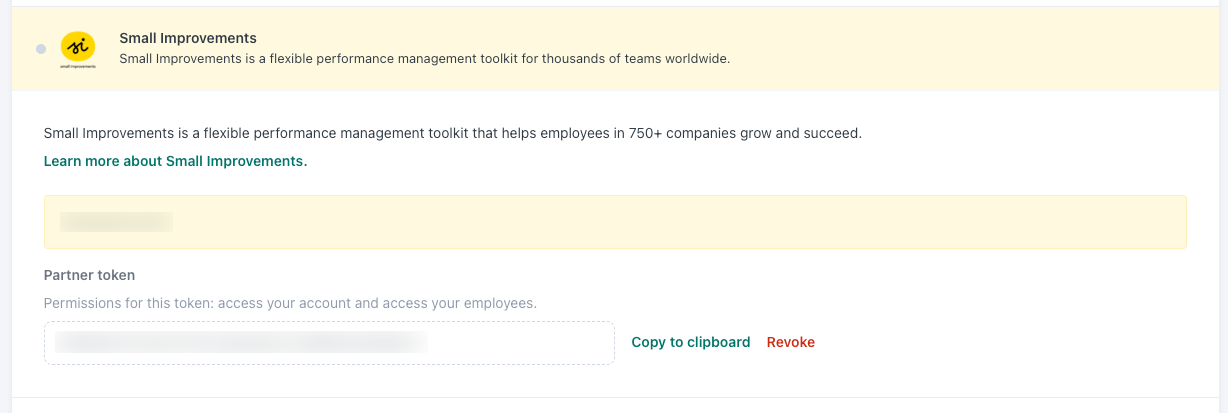Image resolution: width=1228 pixels, height=413 pixels.
Task: Click the Partner token label
Action: [89, 275]
